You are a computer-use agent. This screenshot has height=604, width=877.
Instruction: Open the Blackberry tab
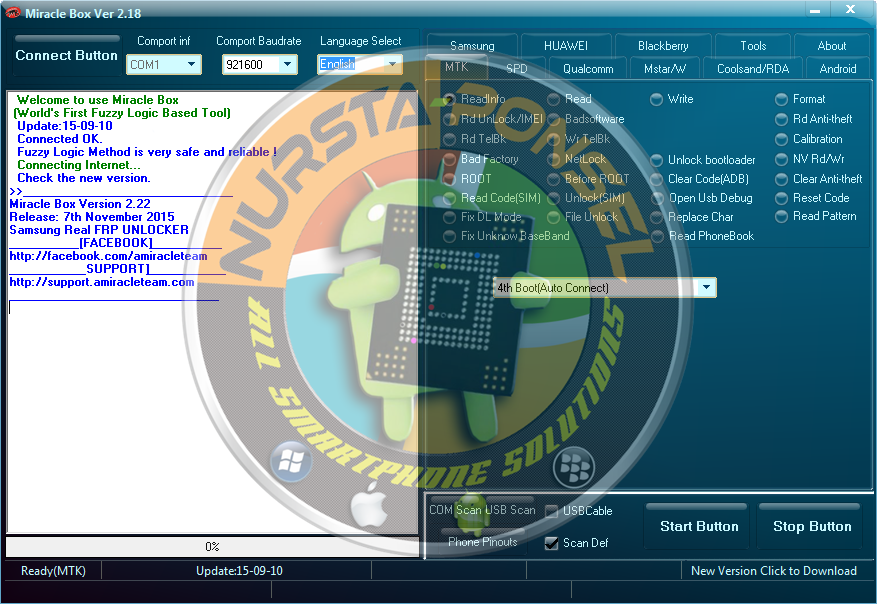coord(663,46)
